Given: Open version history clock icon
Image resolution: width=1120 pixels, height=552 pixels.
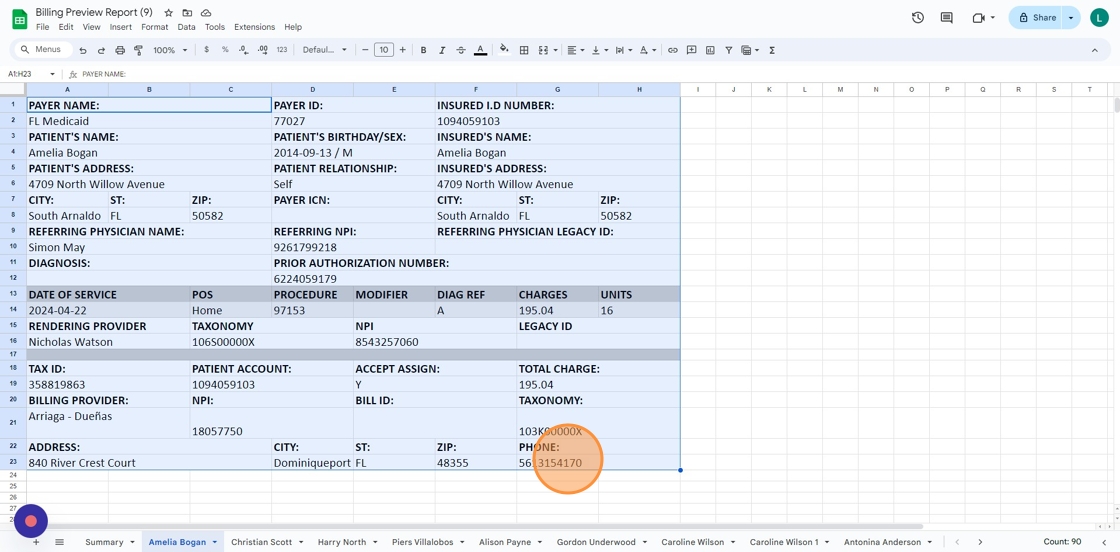Looking at the screenshot, I should [x=917, y=18].
